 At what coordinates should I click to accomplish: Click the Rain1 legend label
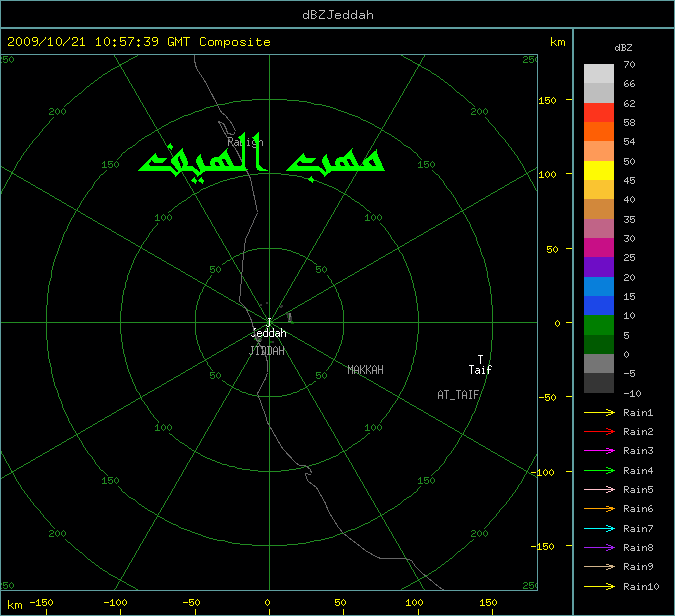coord(638,412)
